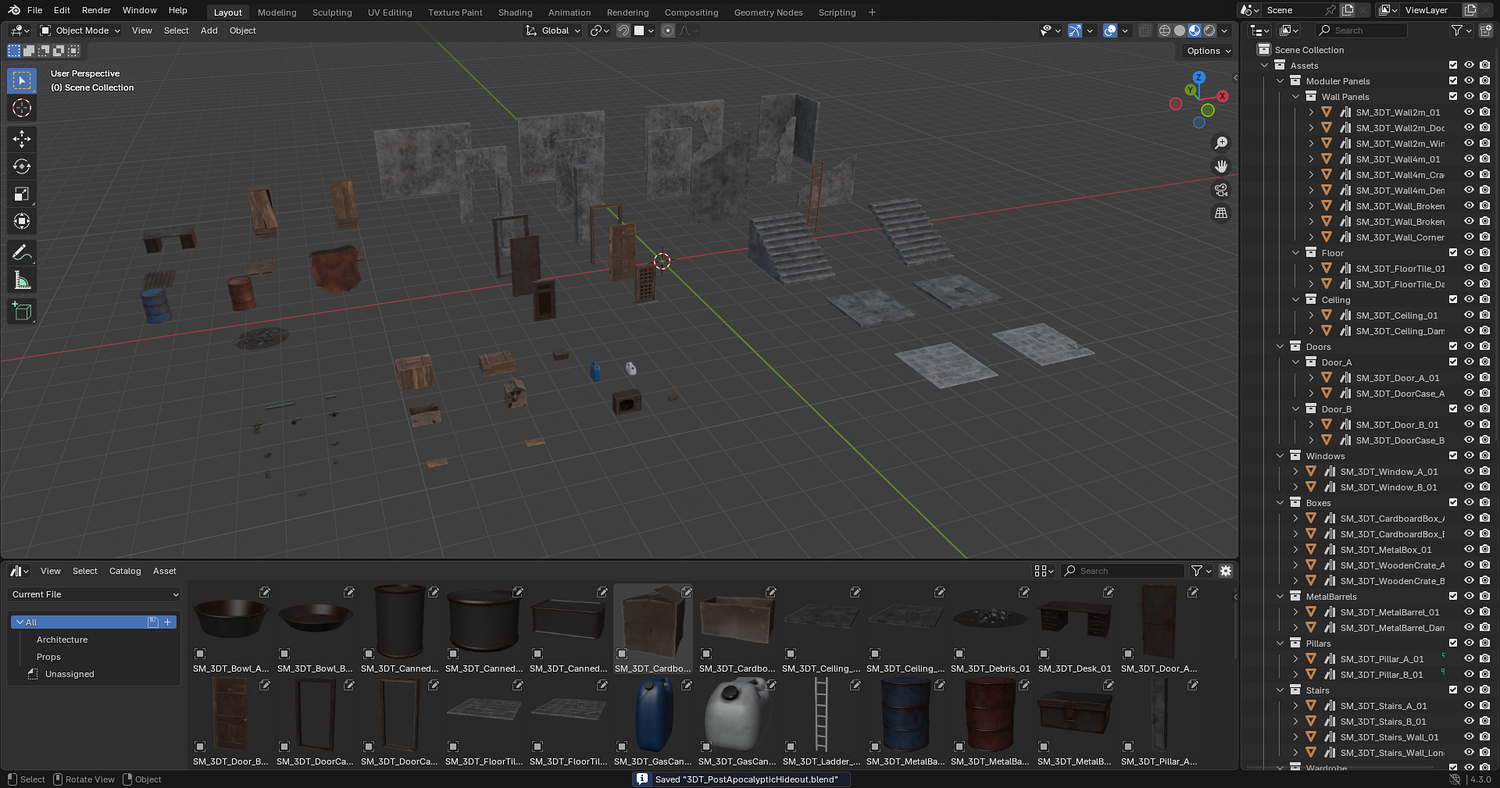Toggle X-ray display

pyautogui.click(x=1145, y=31)
